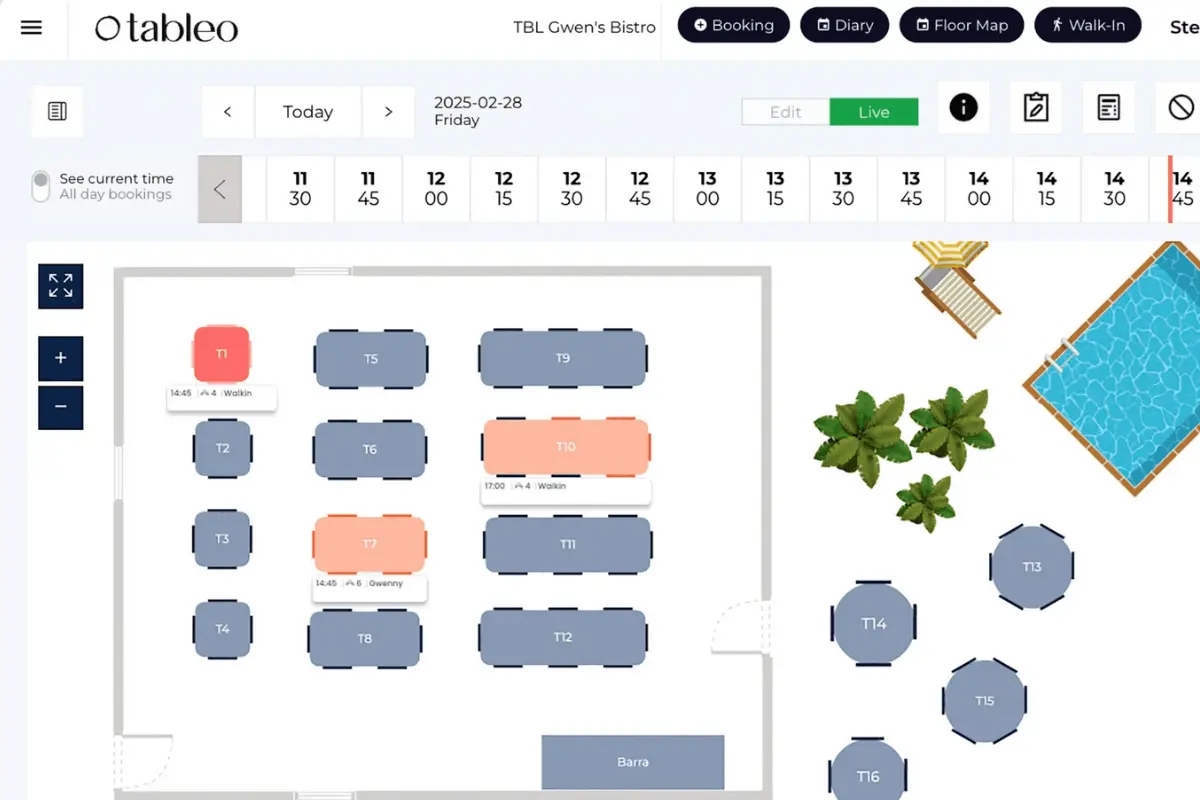Select the 11:30 time slot
This screenshot has width=1200, height=800.
coord(300,189)
